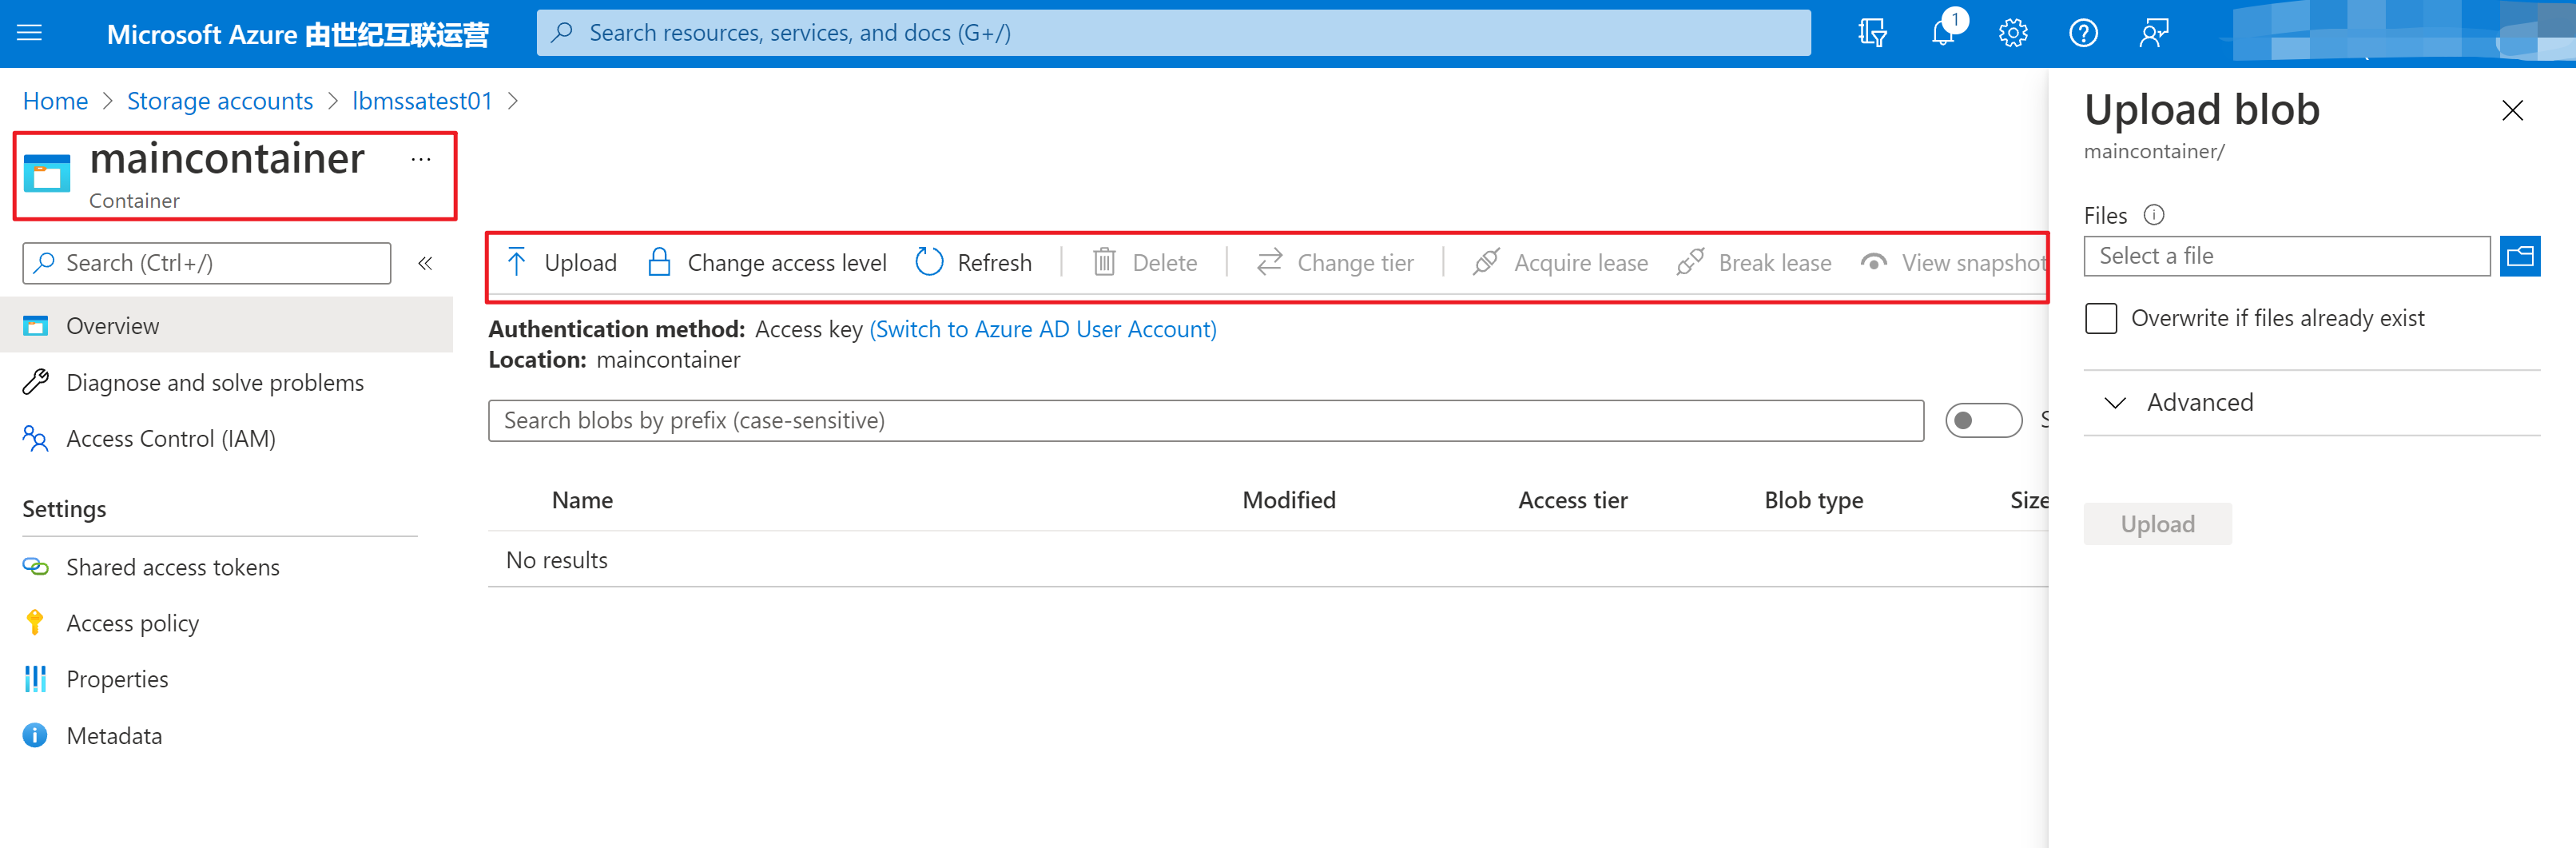This screenshot has width=2576, height=848.
Task: Click Switch to Azure AD User Account
Action: point(1042,329)
